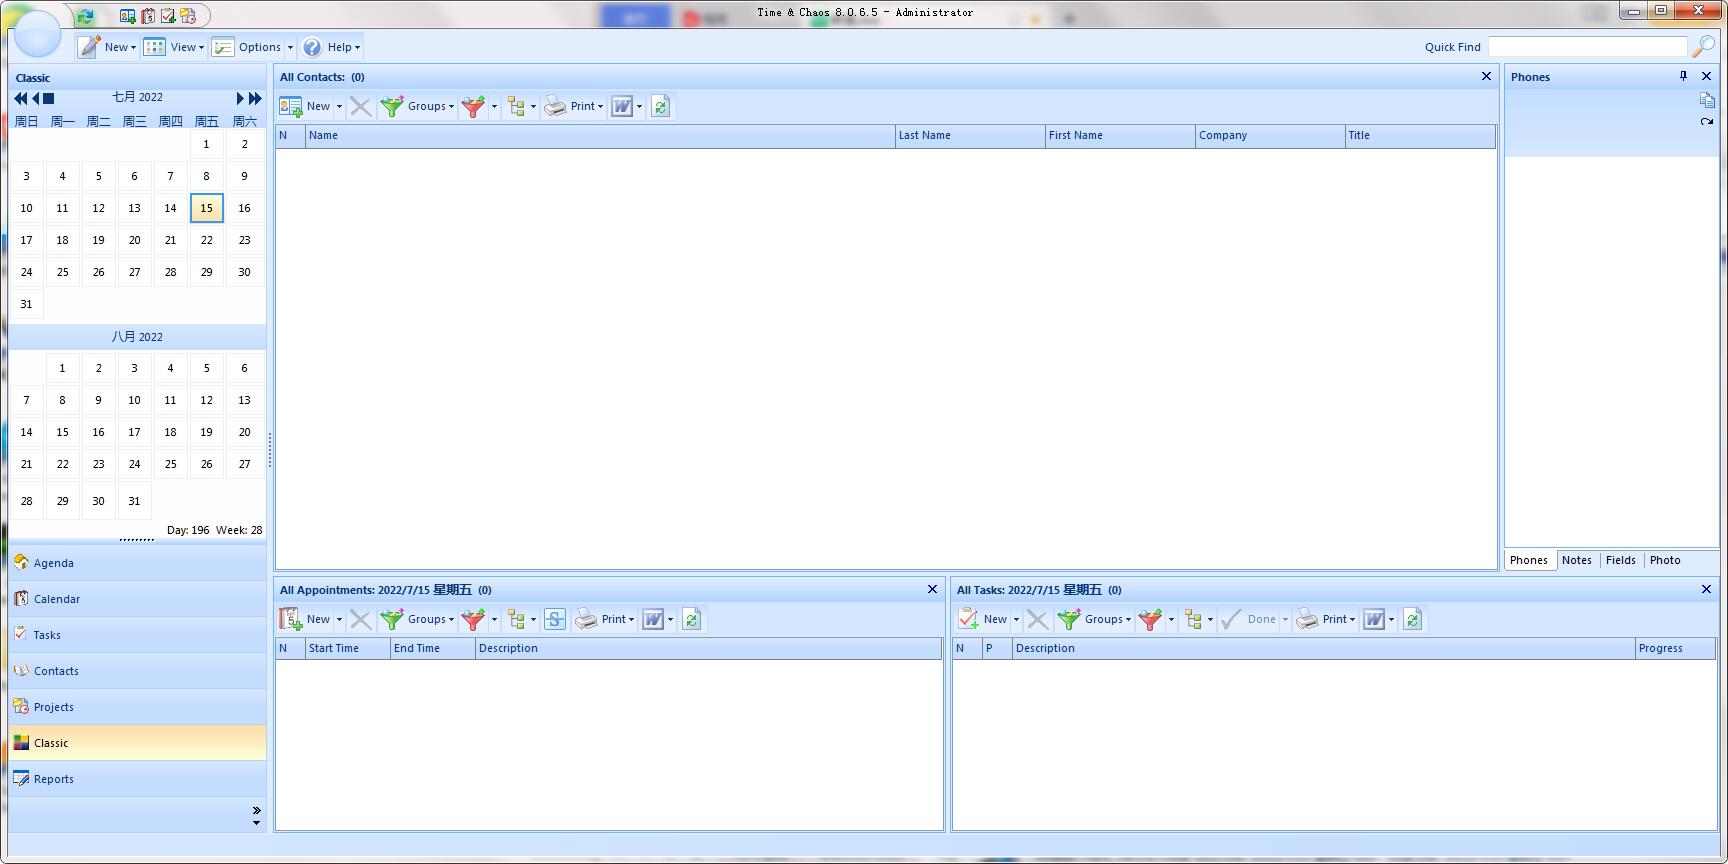1728x864 pixels.
Task: Click the copy icon in Phones panel
Action: pyautogui.click(x=1706, y=100)
